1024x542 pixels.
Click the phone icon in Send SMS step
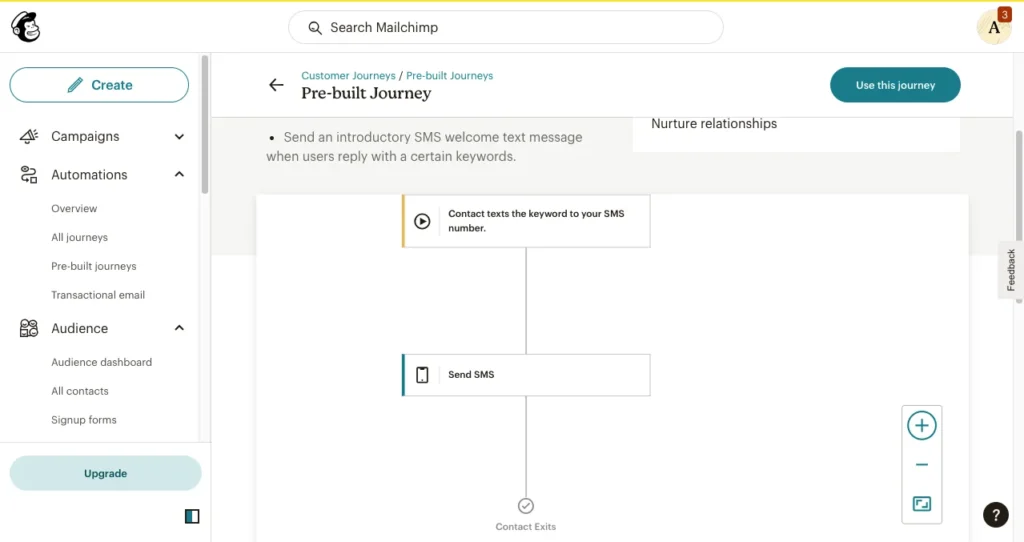tap(423, 375)
